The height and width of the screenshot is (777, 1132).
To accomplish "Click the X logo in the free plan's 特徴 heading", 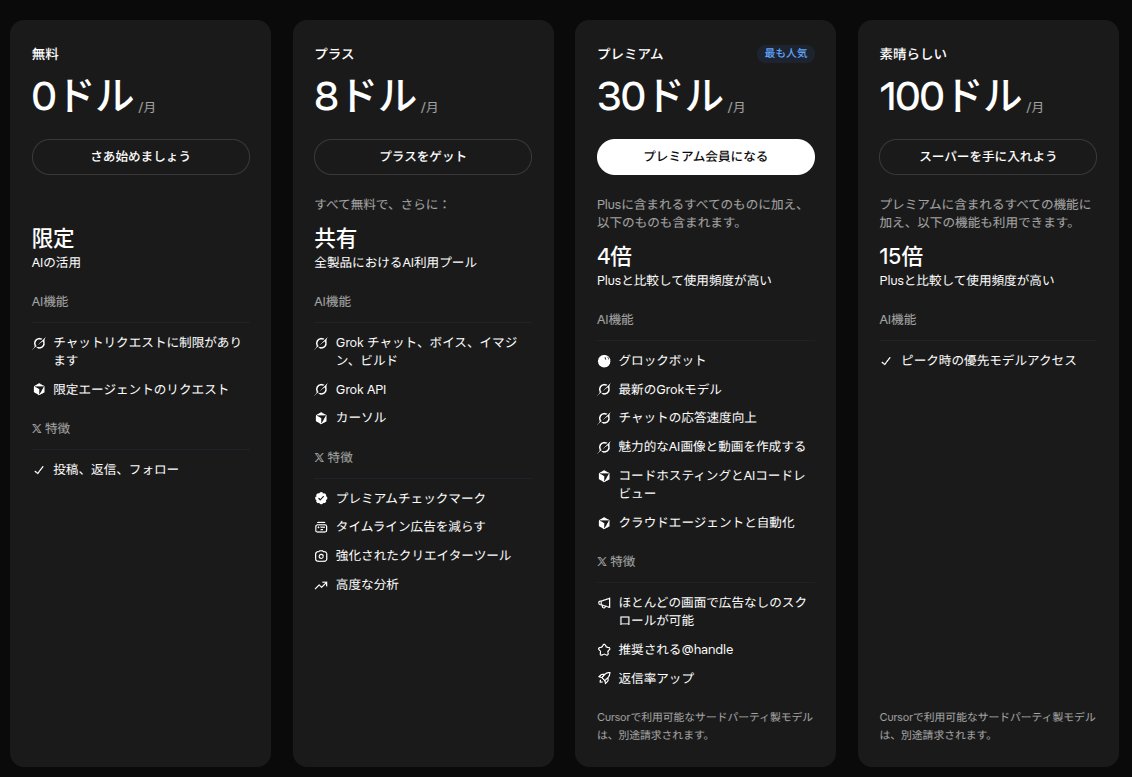I will 36,429.
